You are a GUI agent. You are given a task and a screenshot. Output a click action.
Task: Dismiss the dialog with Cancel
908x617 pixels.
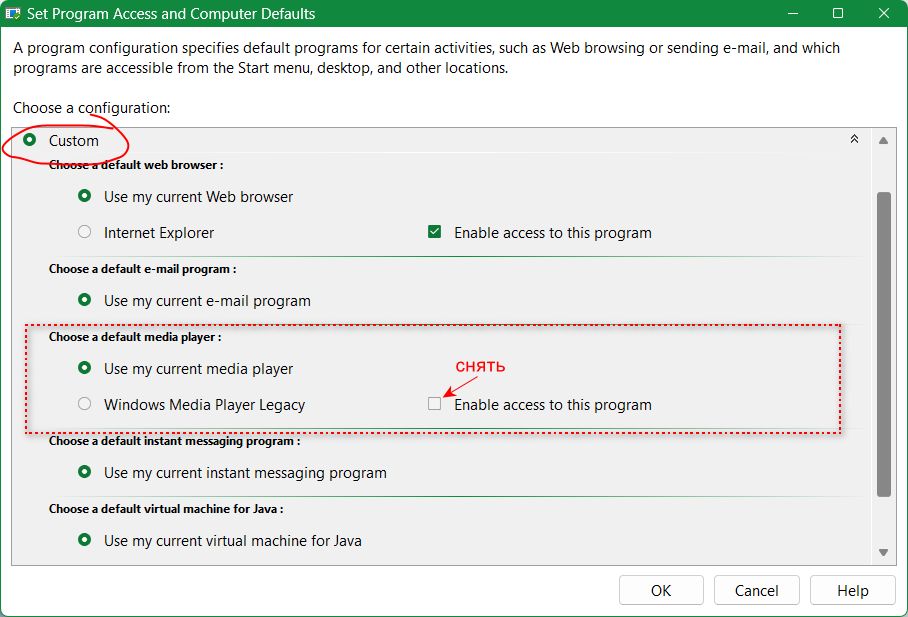pos(756,590)
